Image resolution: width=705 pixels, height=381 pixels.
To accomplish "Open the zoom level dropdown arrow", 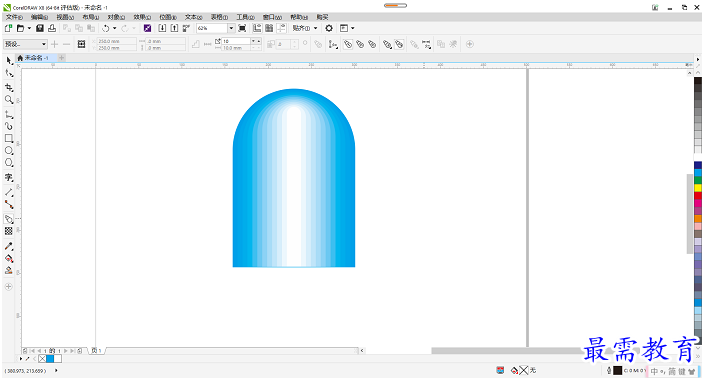I will coord(231,28).
